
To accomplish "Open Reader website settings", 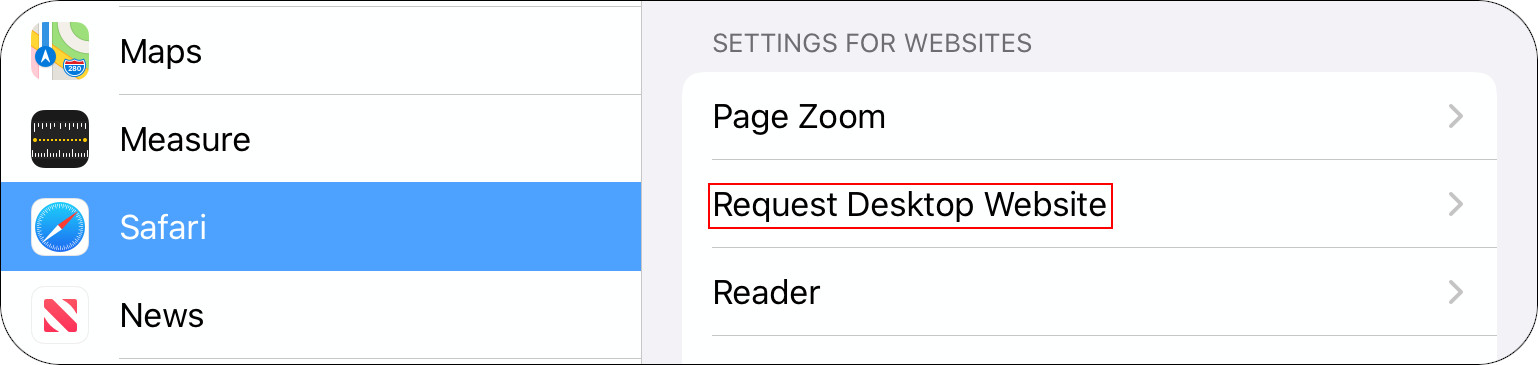I will tap(1089, 292).
